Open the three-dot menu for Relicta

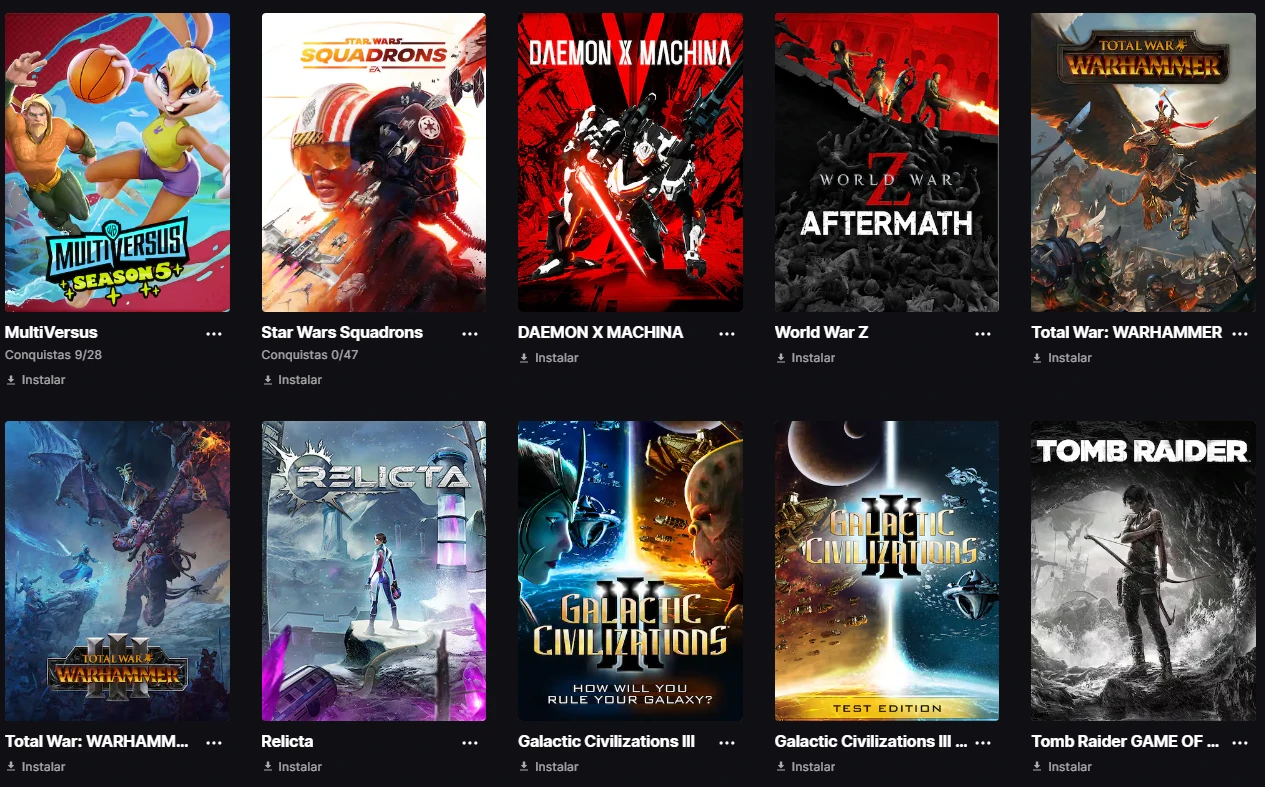(x=470, y=743)
